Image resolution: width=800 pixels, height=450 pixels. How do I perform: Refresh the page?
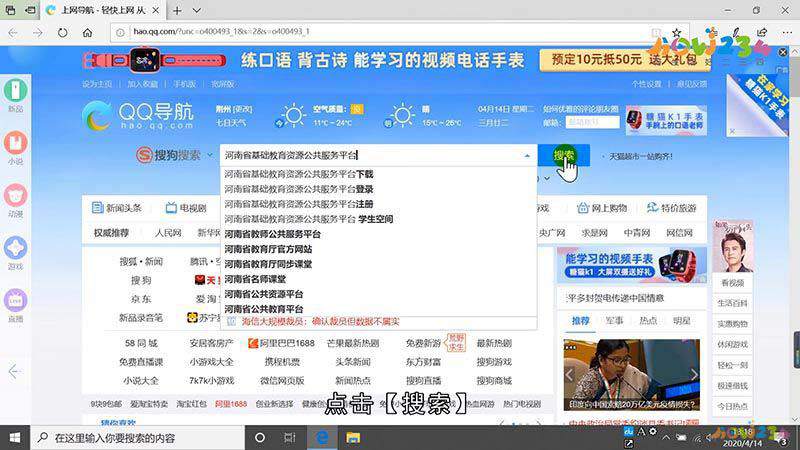(x=62, y=33)
